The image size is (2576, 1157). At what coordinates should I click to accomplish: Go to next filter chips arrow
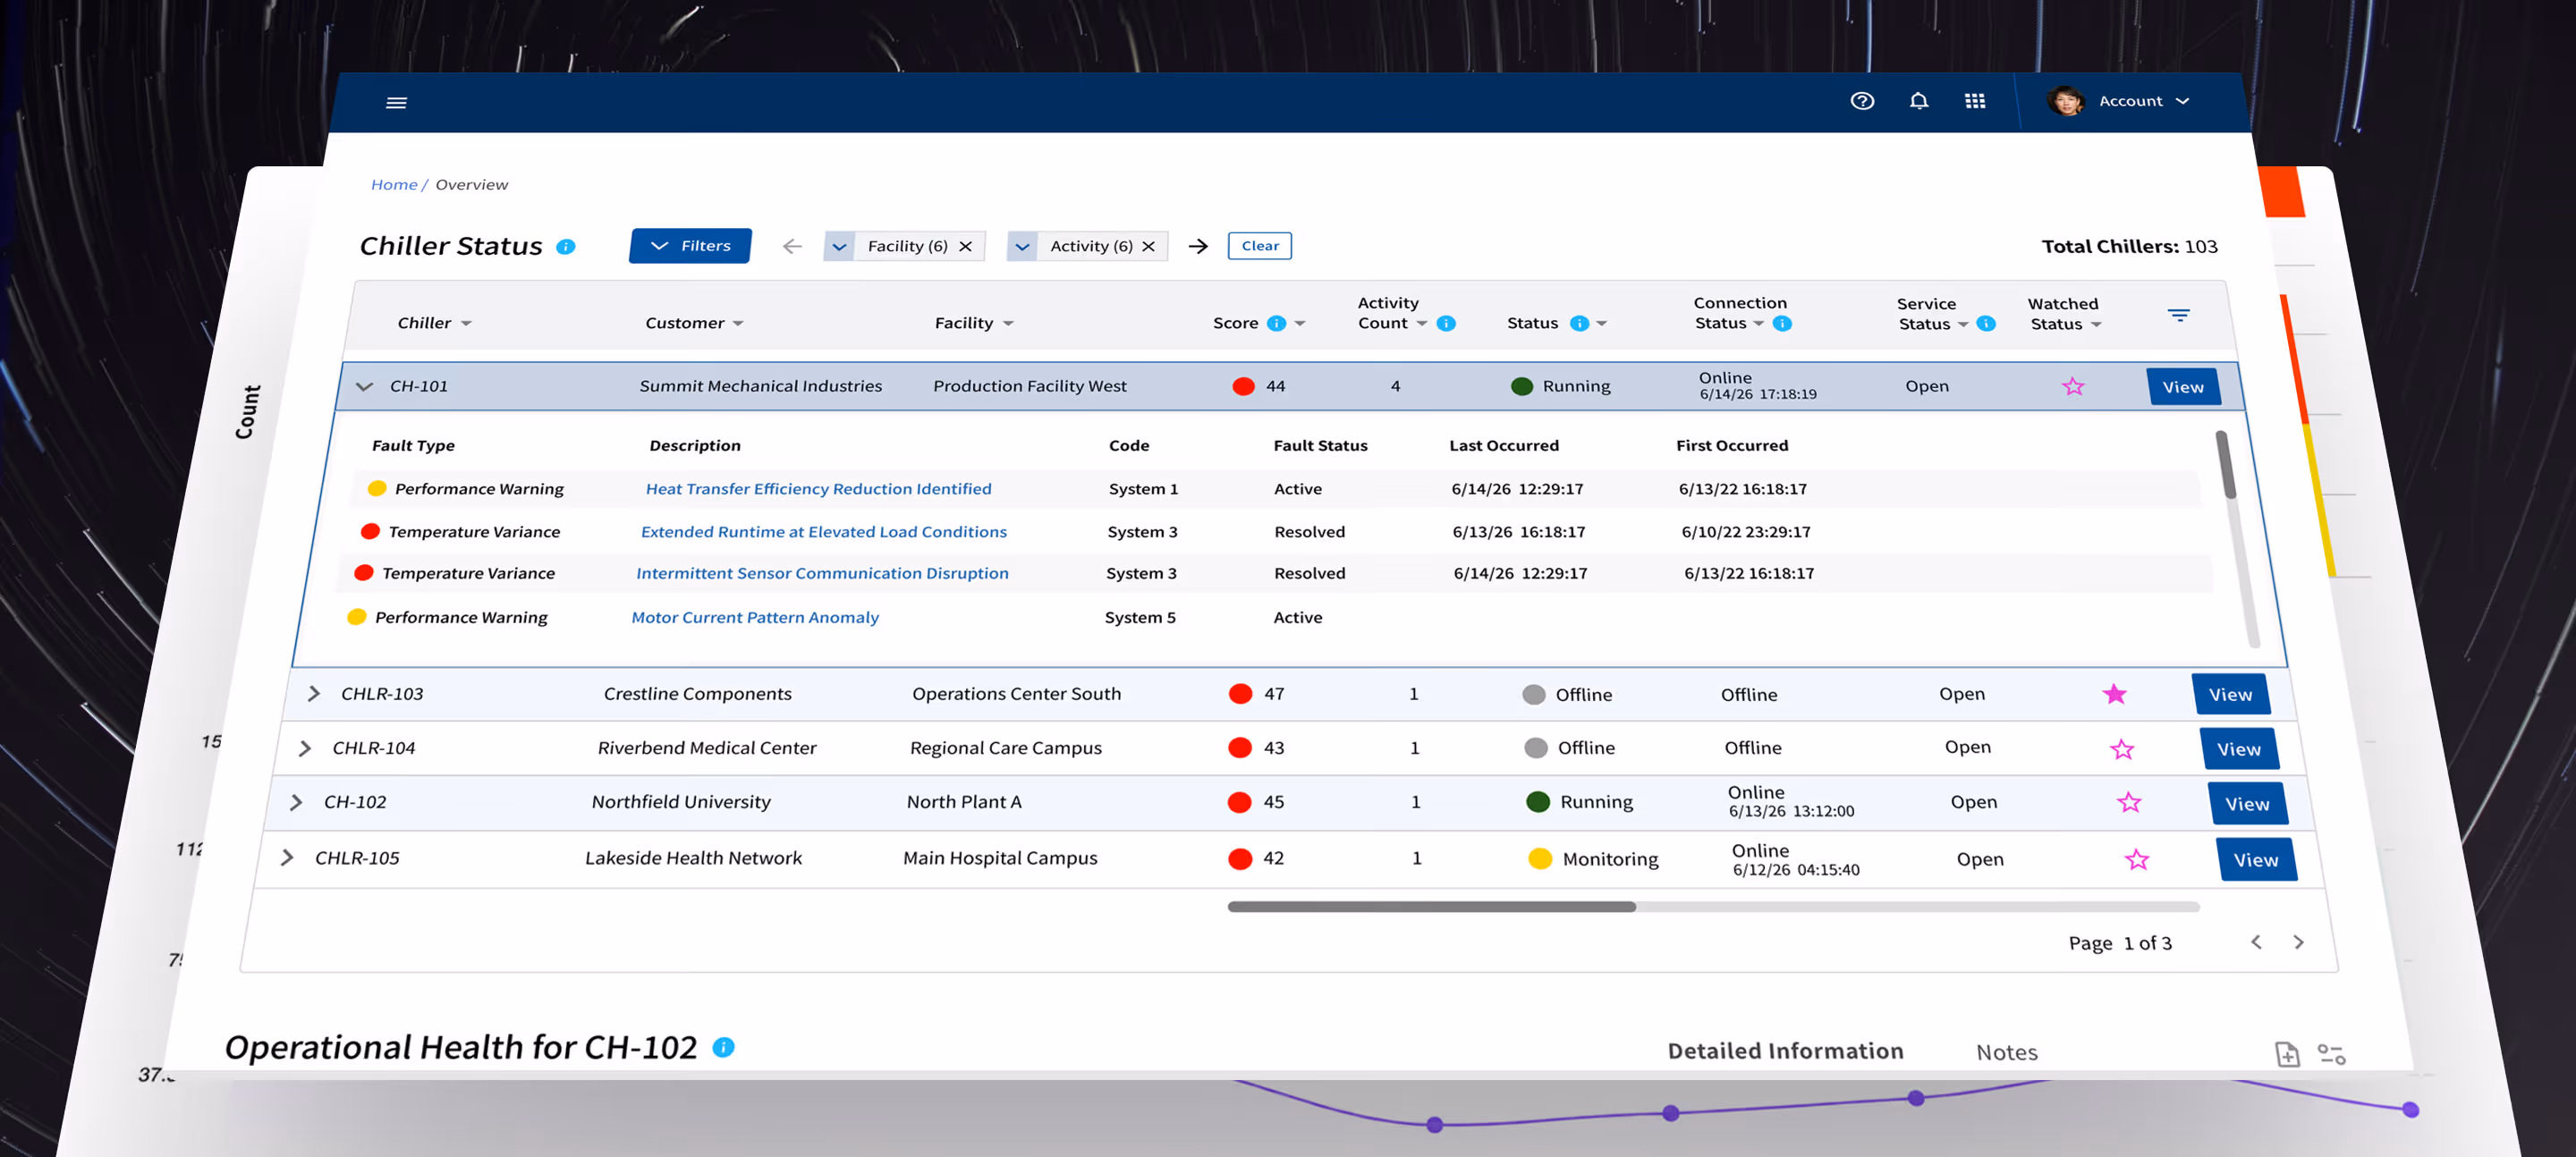(1198, 246)
